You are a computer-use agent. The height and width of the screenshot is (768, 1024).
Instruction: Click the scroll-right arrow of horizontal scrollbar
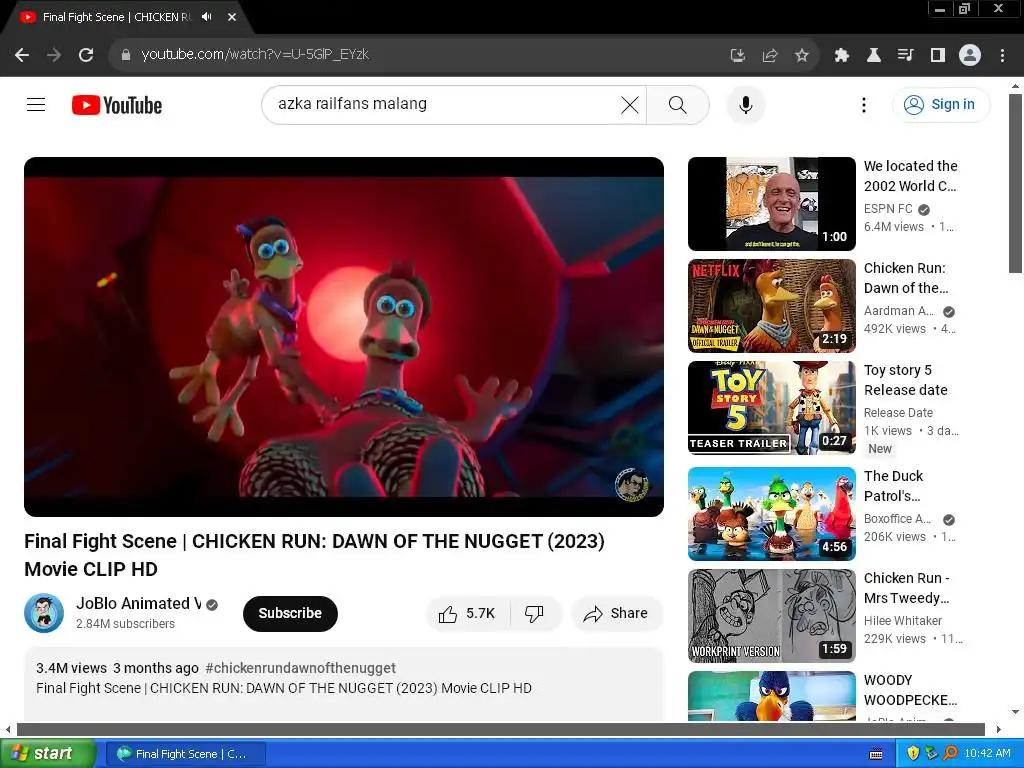[x=999, y=729]
